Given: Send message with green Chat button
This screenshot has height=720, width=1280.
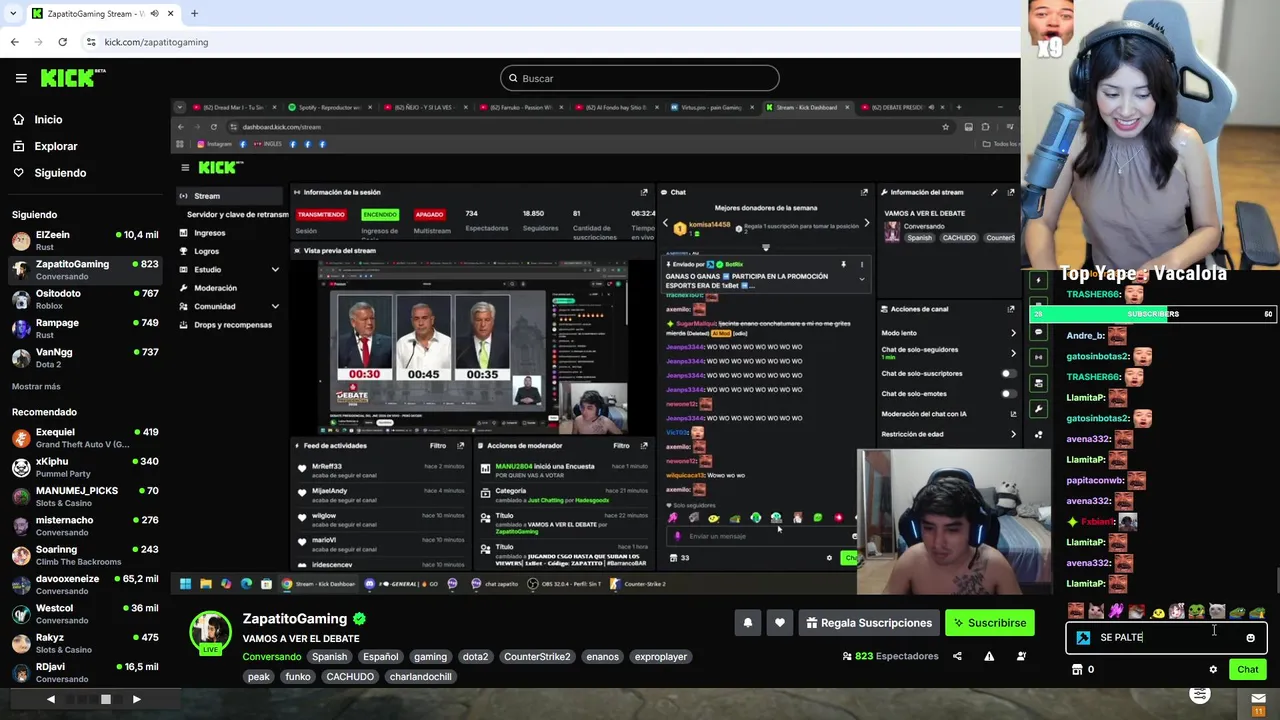Looking at the screenshot, I should click(x=1247, y=670).
